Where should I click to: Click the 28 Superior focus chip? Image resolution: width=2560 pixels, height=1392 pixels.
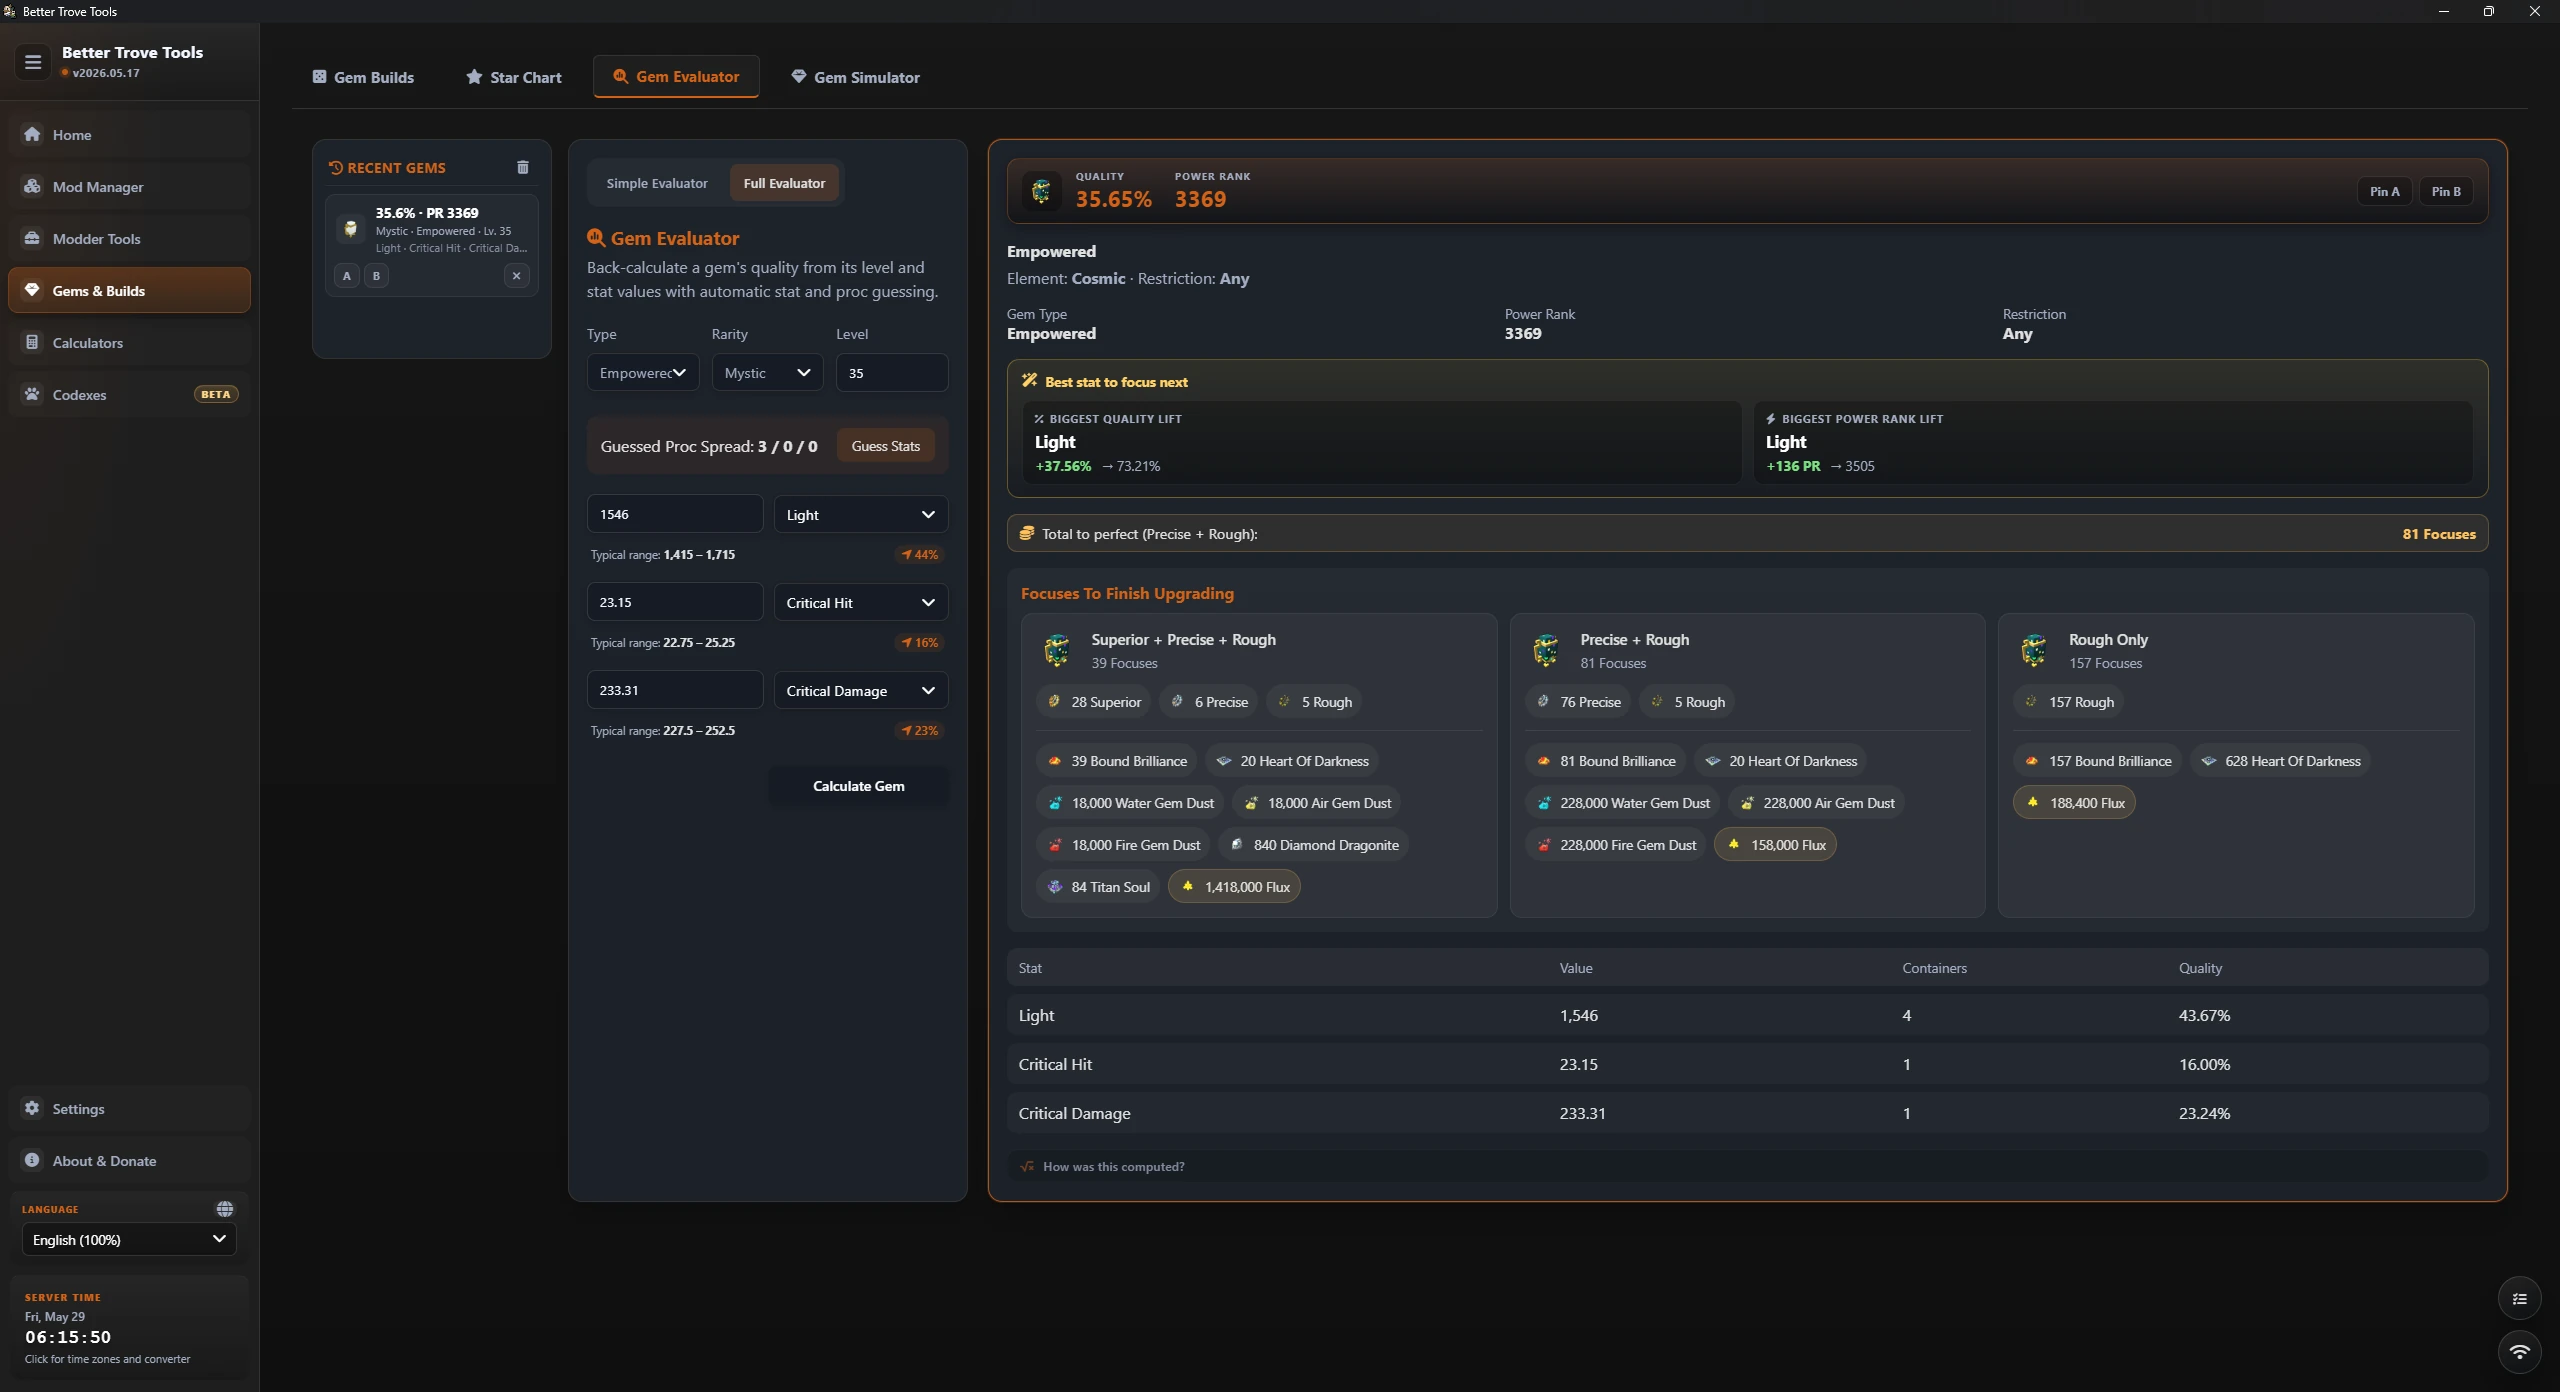(x=1094, y=702)
